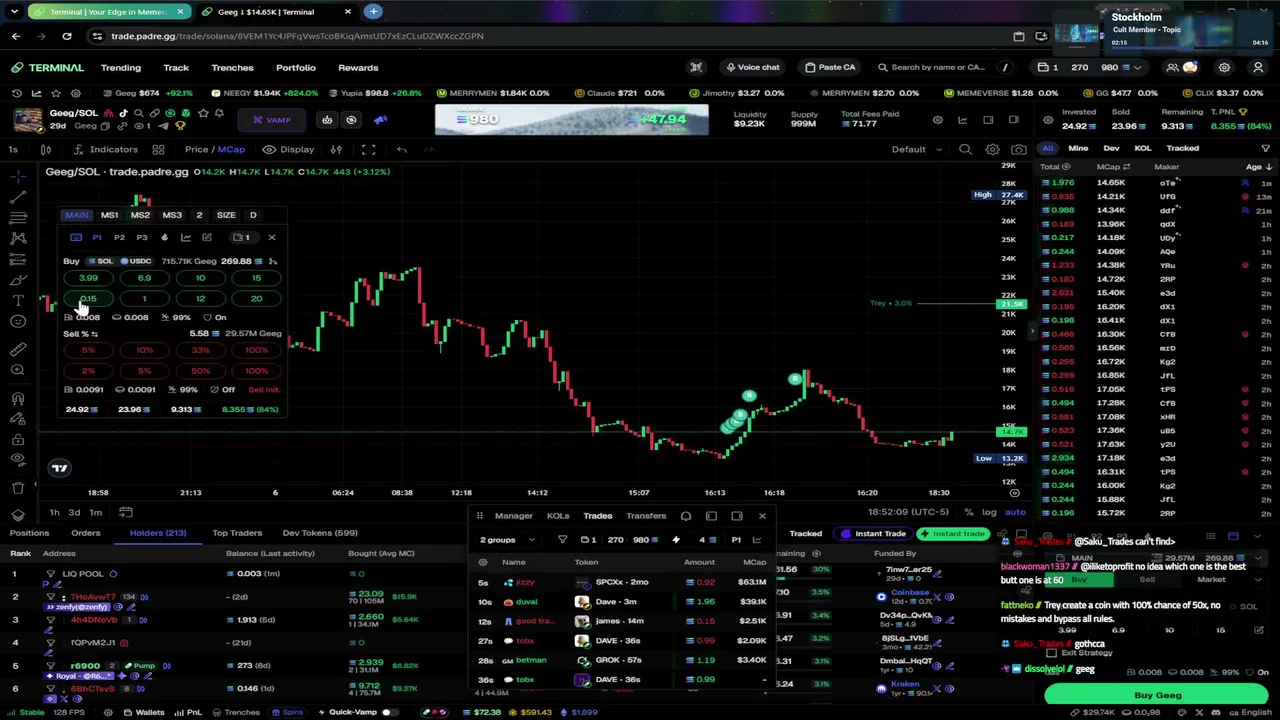1280x720 pixels.
Task: Reload the page in the browser
Action: [67, 36]
